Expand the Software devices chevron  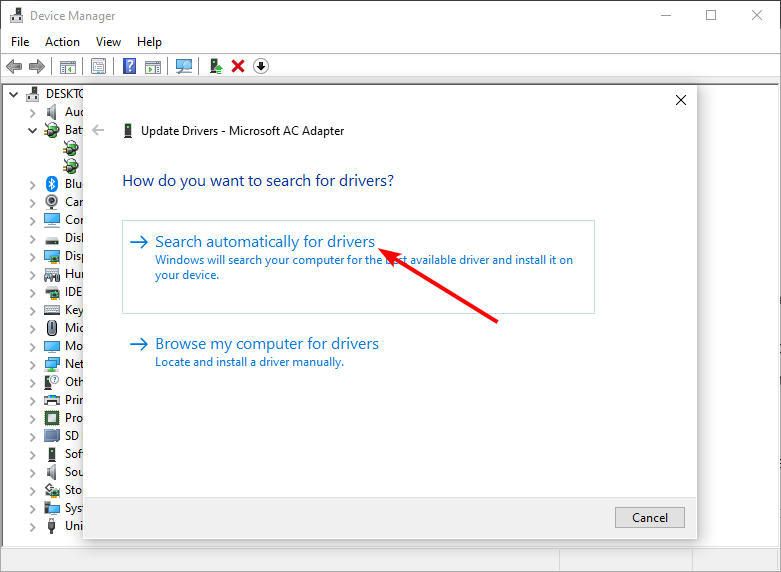click(33, 455)
